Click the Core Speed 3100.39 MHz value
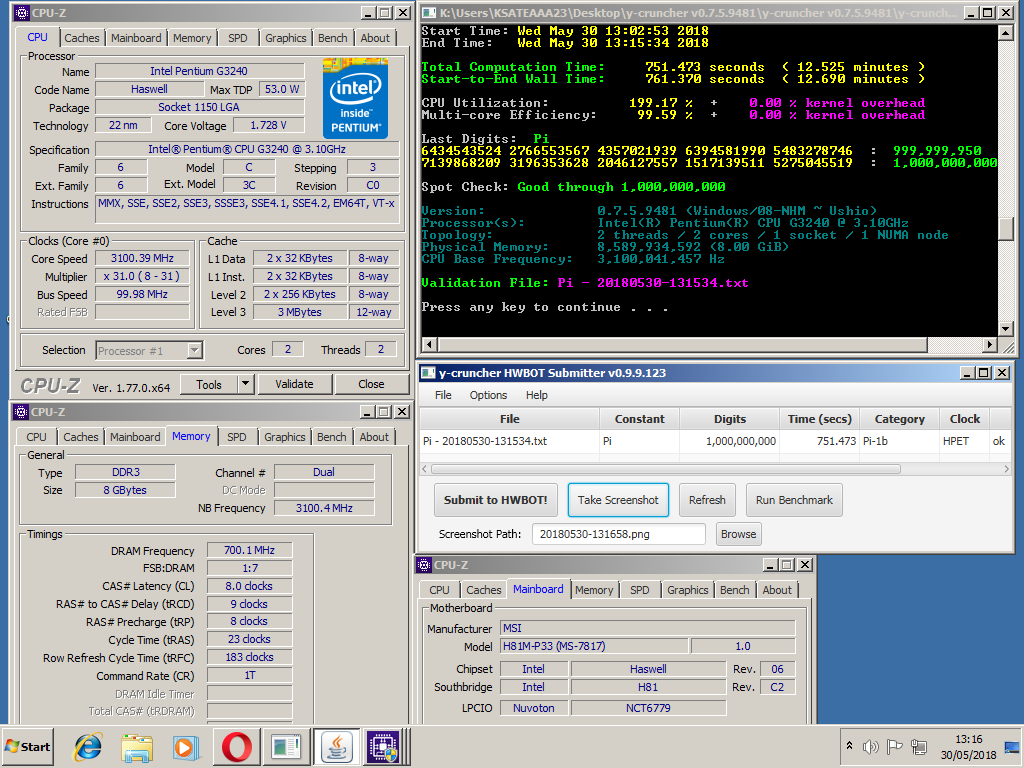Image resolution: width=1024 pixels, height=768 pixels. click(142, 259)
